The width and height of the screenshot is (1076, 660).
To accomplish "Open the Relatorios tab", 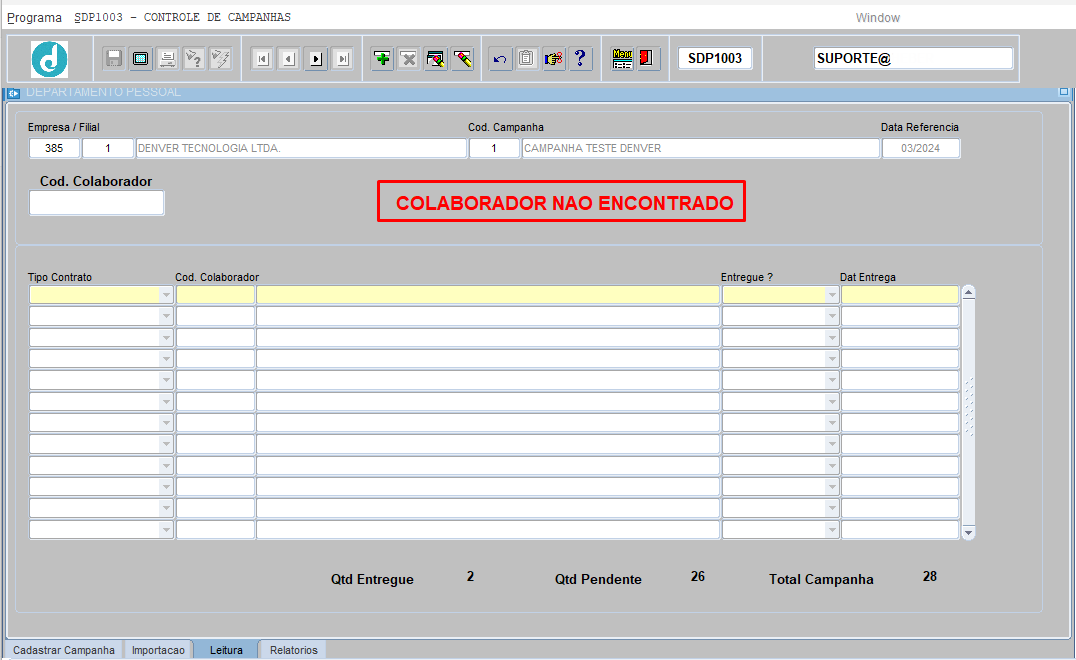I will click(x=294, y=650).
